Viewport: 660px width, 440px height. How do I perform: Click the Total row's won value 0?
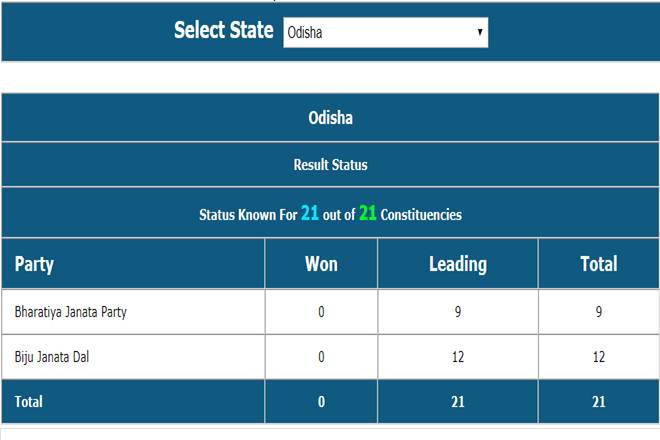[321, 401]
